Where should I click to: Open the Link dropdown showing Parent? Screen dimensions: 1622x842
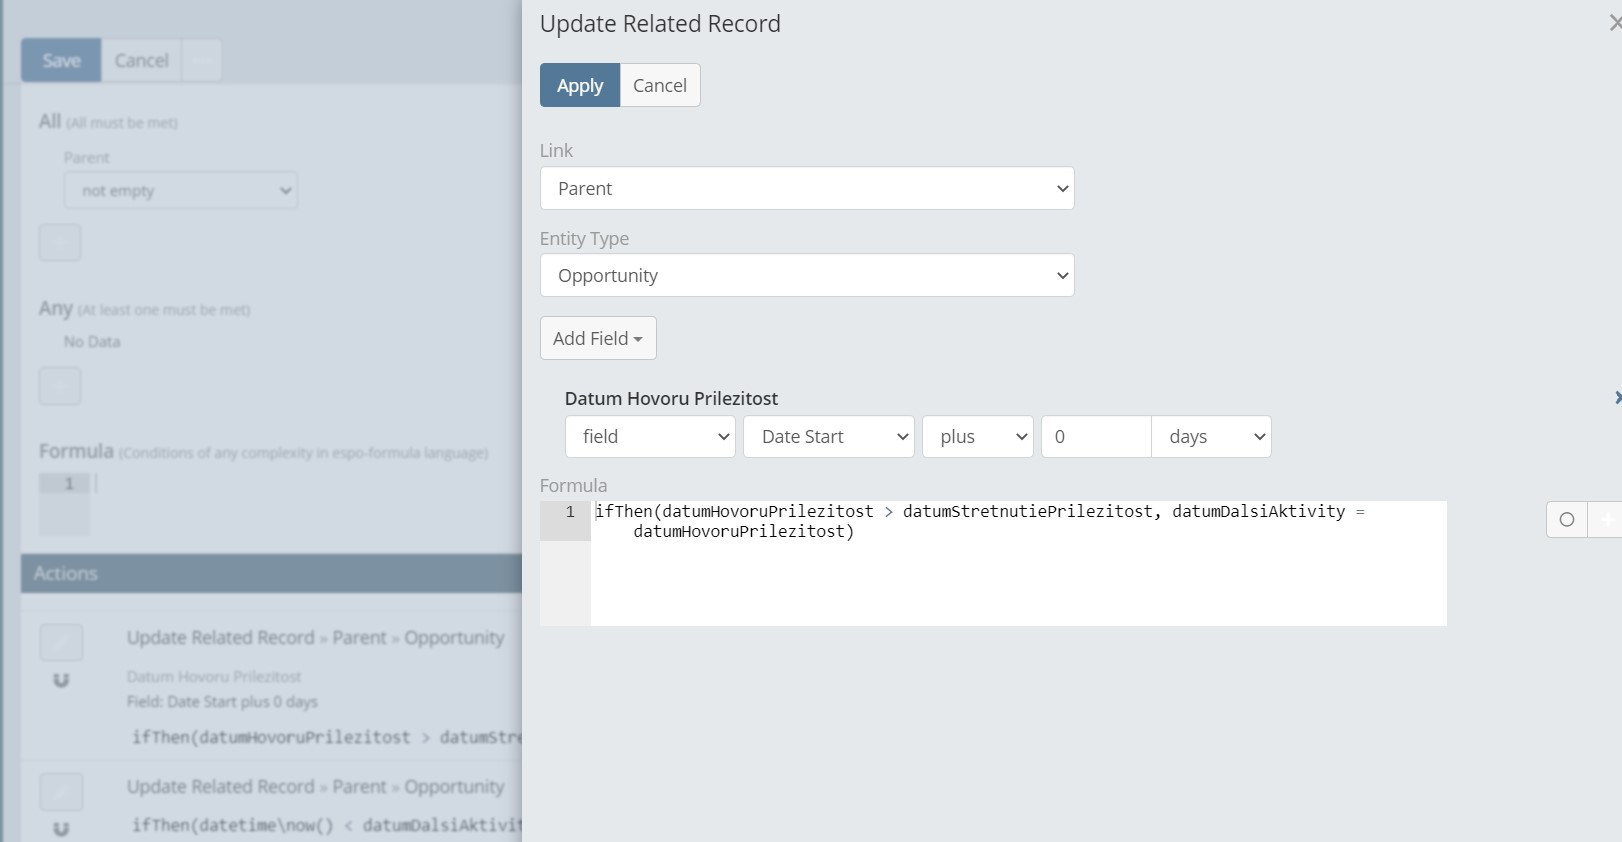click(806, 188)
